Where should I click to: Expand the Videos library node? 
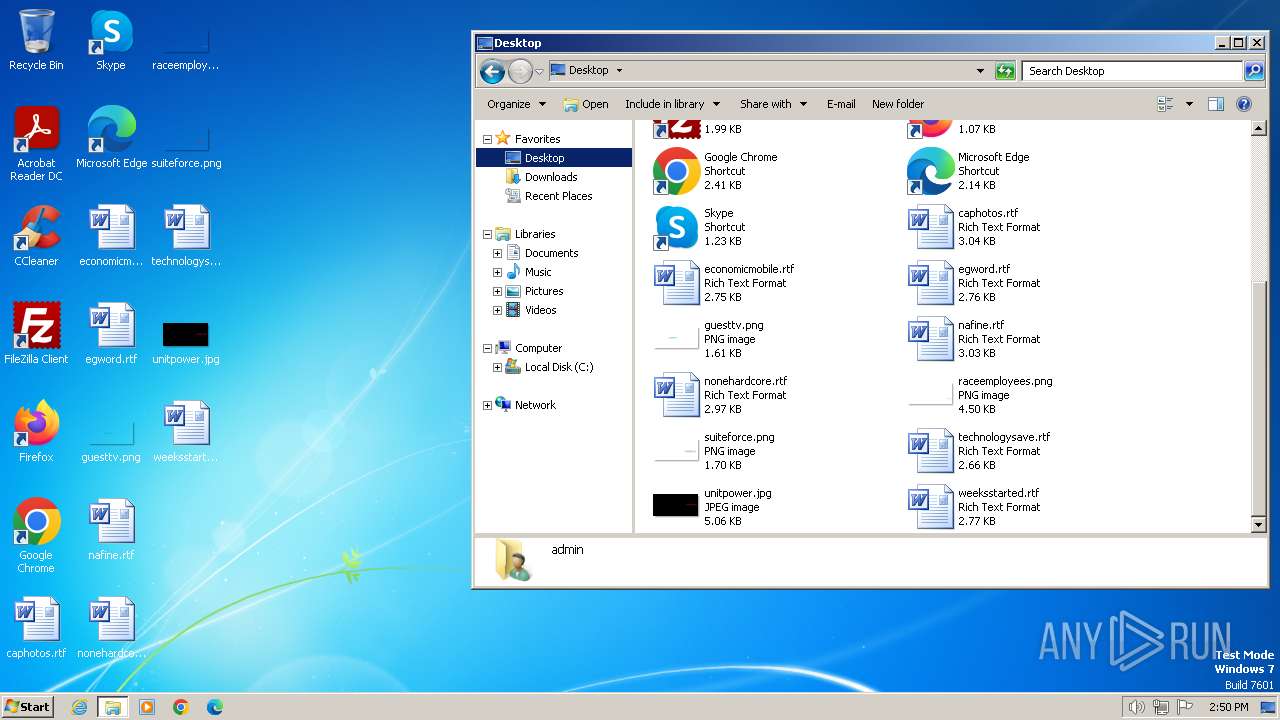coord(497,310)
